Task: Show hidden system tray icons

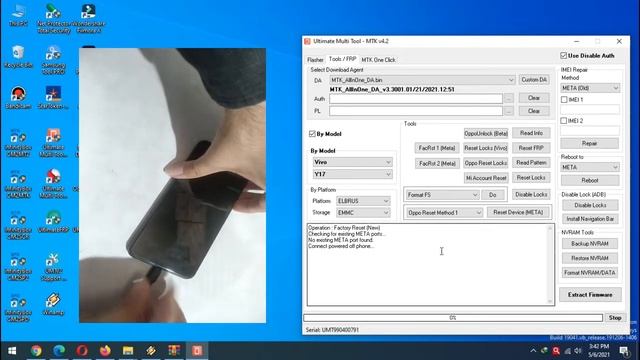Action: coord(533,351)
